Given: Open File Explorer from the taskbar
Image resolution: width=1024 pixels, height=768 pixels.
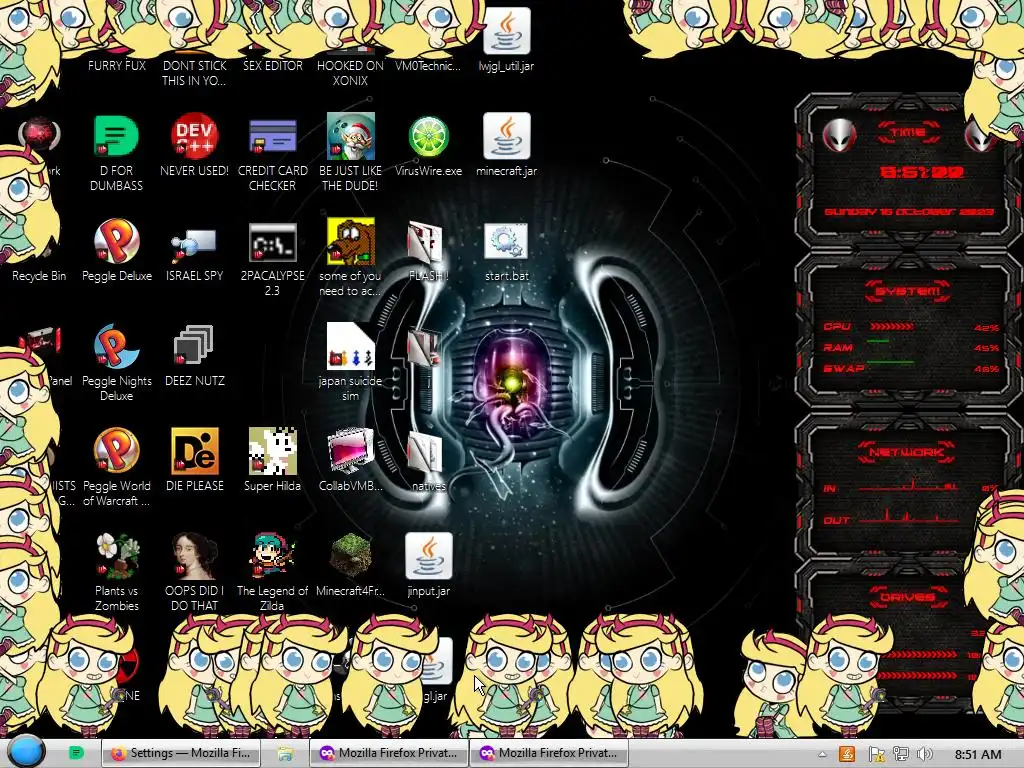Looking at the screenshot, I should 285,754.
